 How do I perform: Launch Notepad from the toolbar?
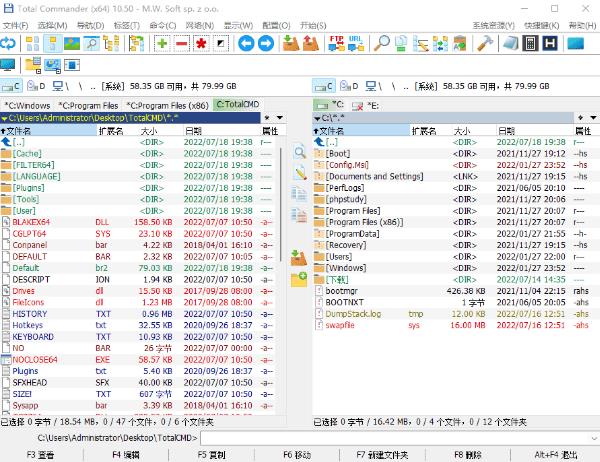510,43
